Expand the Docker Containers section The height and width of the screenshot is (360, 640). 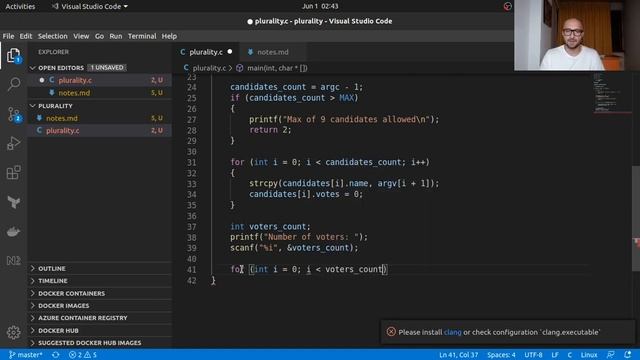point(71,293)
